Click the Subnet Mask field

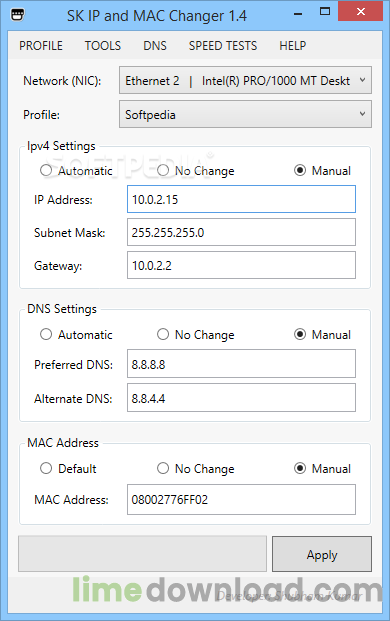241,232
